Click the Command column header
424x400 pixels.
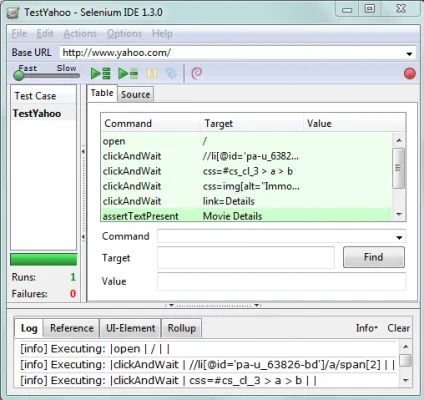(x=151, y=123)
